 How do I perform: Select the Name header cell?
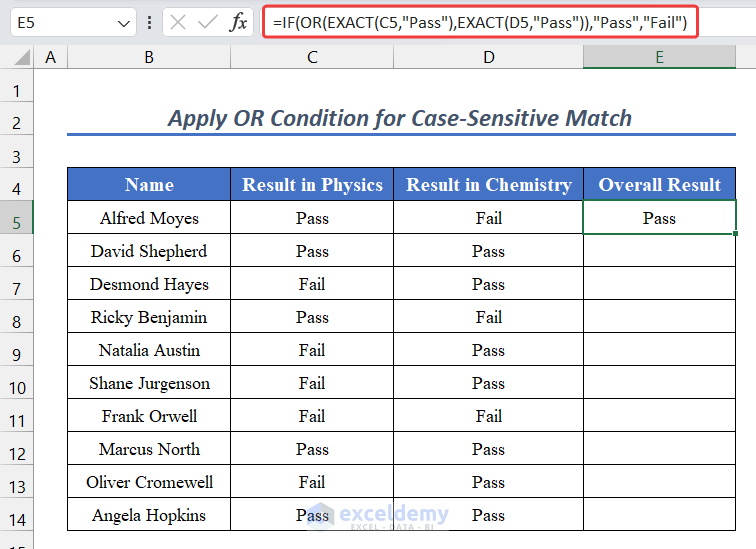point(149,185)
